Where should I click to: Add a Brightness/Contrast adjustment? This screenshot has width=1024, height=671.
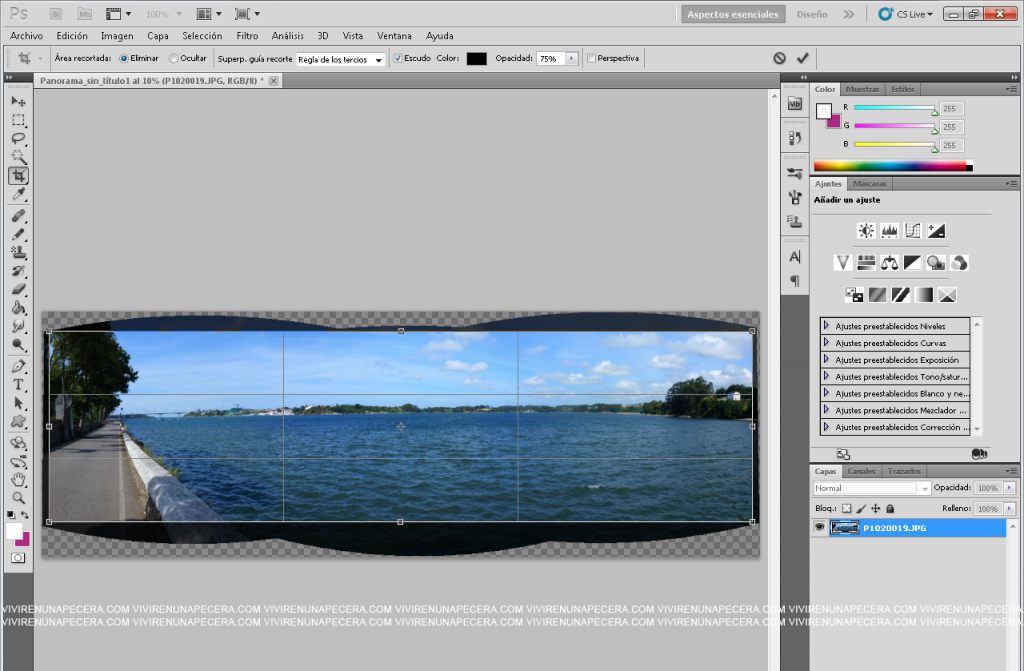866,231
